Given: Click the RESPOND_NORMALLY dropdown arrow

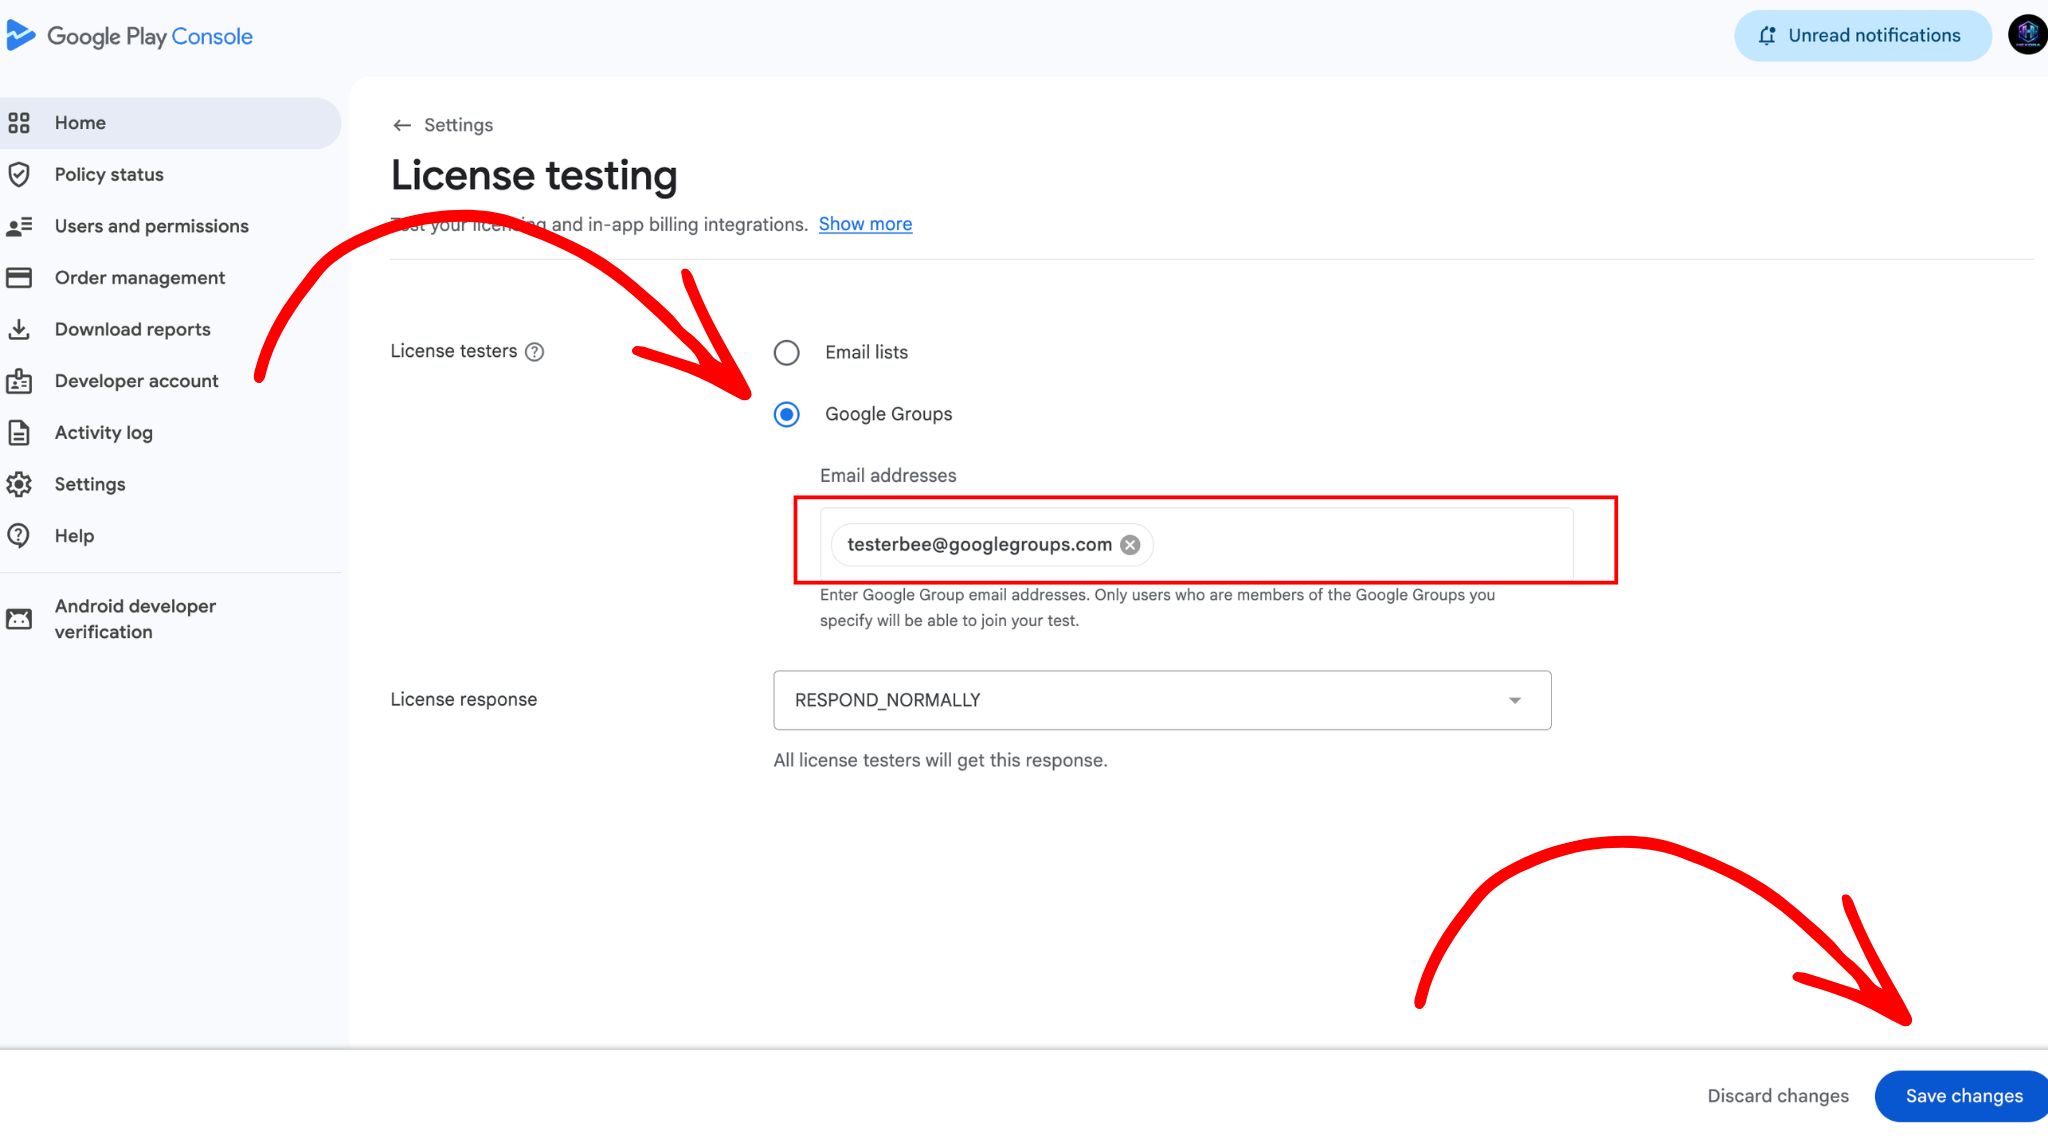Looking at the screenshot, I should 1515,701.
